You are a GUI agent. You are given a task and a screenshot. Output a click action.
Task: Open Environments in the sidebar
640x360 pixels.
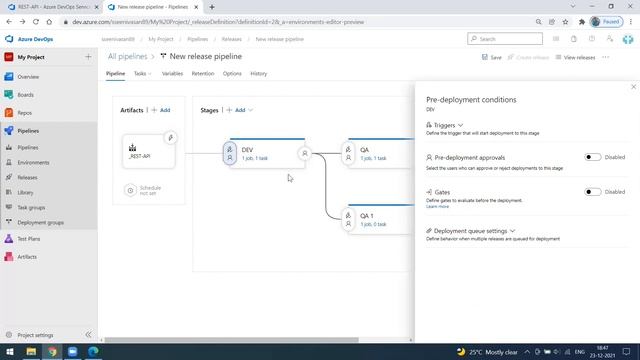[33, 162]
